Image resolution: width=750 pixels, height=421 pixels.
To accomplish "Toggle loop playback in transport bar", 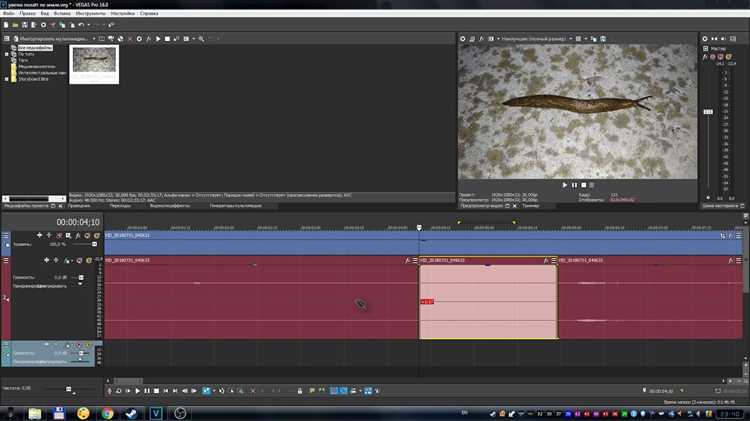I will [x=119, y=391].
